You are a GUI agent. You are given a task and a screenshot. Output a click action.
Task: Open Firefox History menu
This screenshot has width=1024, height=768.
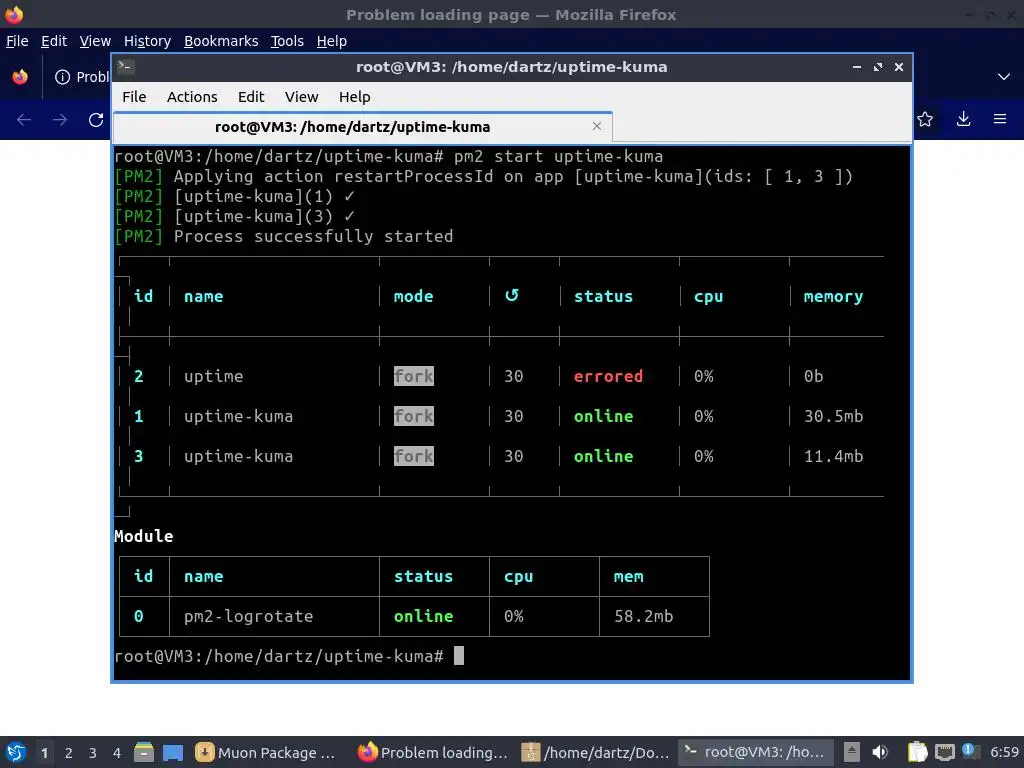(147, 41)
